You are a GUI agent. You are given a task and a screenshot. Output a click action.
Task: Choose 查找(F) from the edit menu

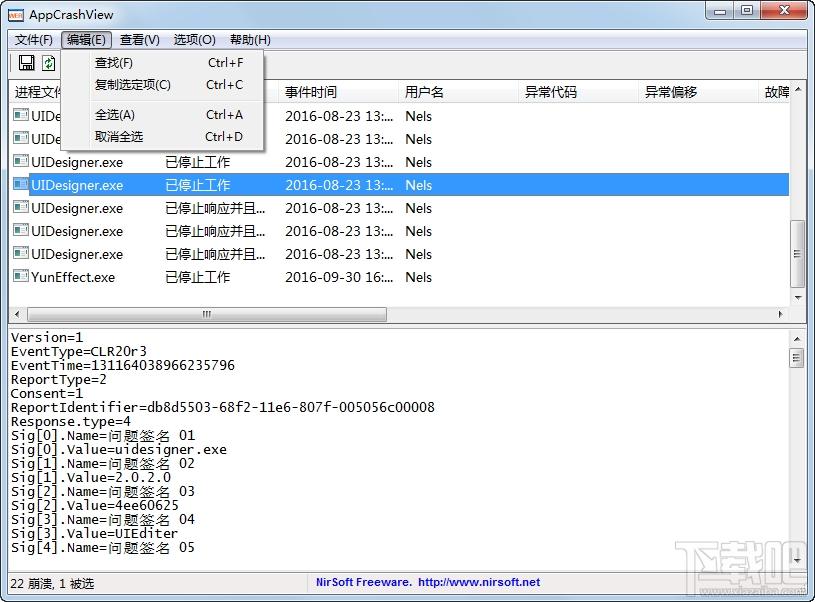click(162, 63)
